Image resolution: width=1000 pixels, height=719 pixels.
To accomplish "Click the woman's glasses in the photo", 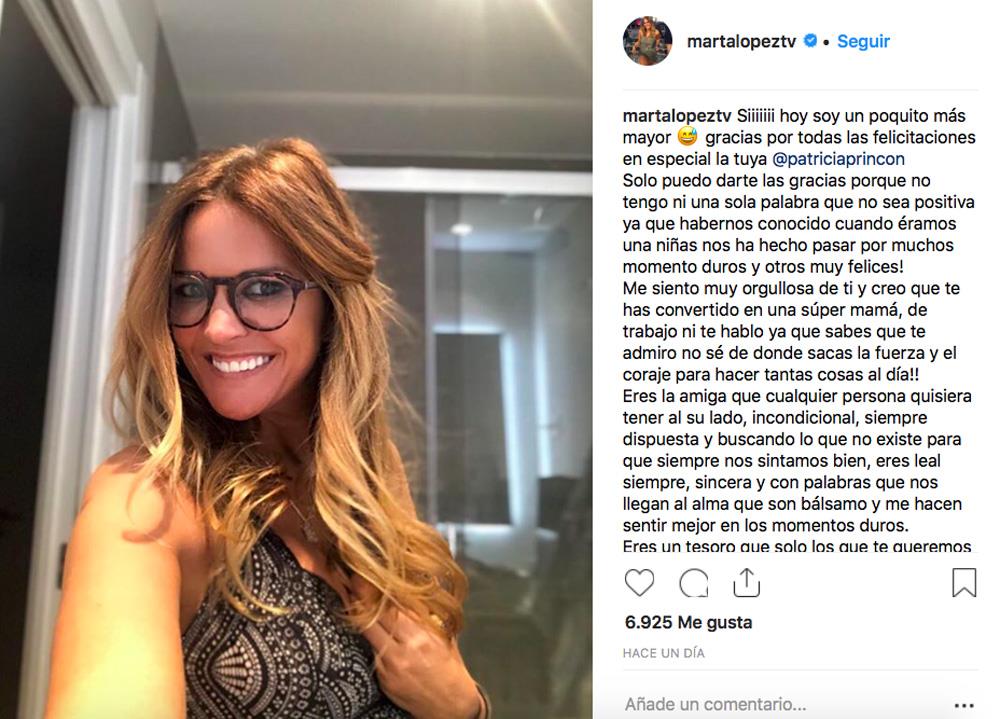I will (243, 299).
